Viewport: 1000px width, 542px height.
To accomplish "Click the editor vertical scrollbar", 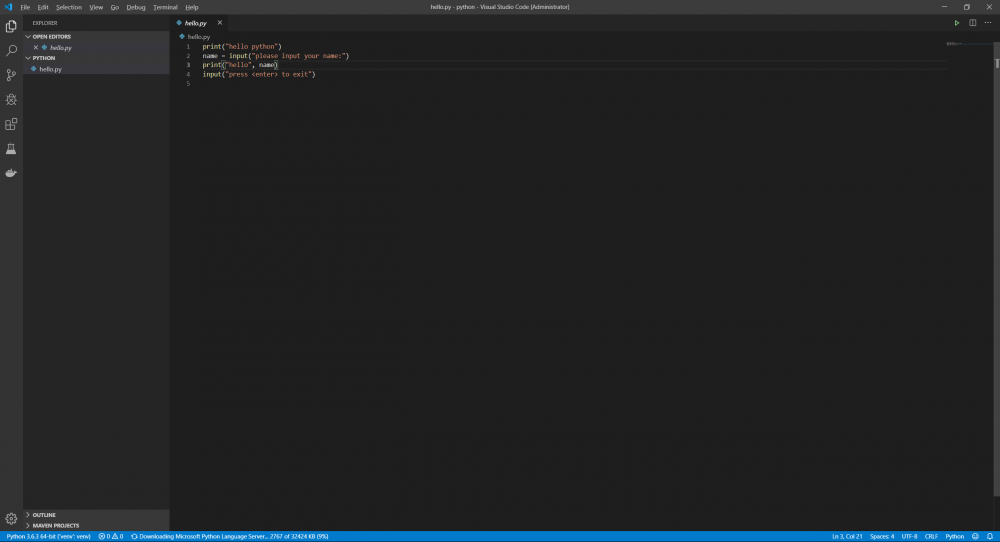I will click(x=996, y=268).
